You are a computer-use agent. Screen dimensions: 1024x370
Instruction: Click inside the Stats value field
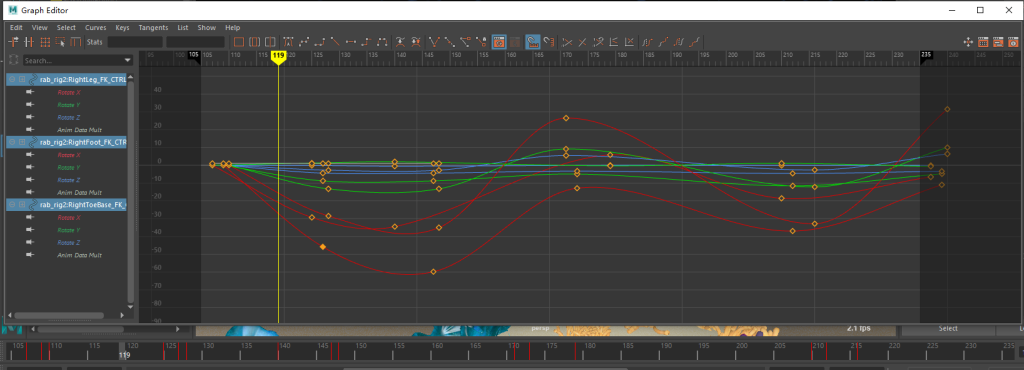[x=135, y=42]
